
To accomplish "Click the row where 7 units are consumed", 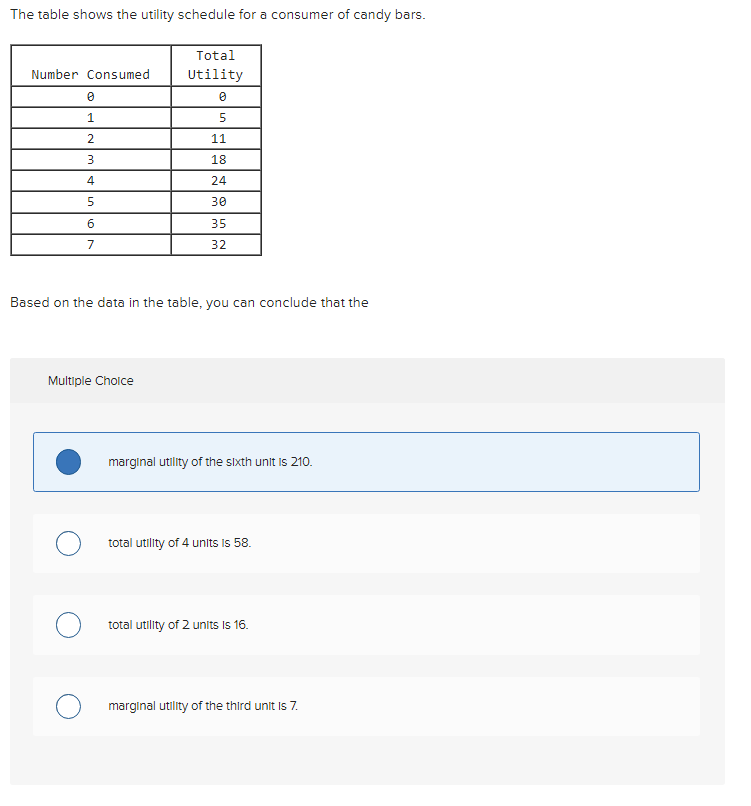I will pos(90,244).
